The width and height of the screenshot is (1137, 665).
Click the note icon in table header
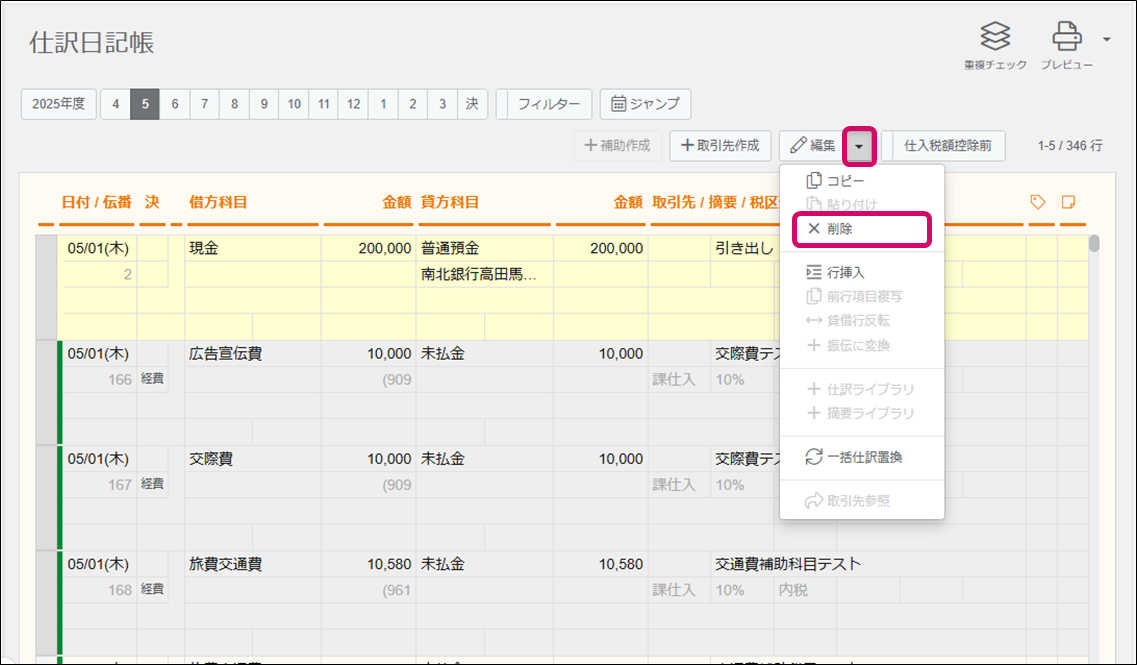1068,202
